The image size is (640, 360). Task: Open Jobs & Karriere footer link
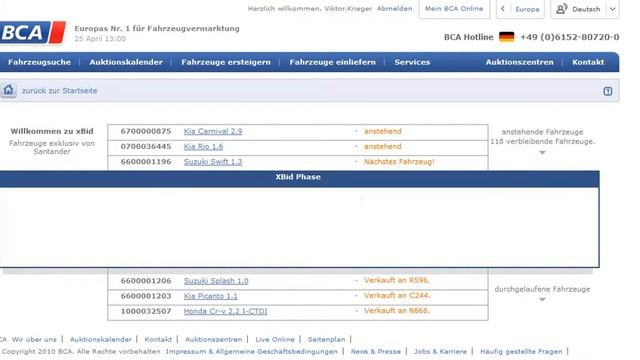[440, 351]
